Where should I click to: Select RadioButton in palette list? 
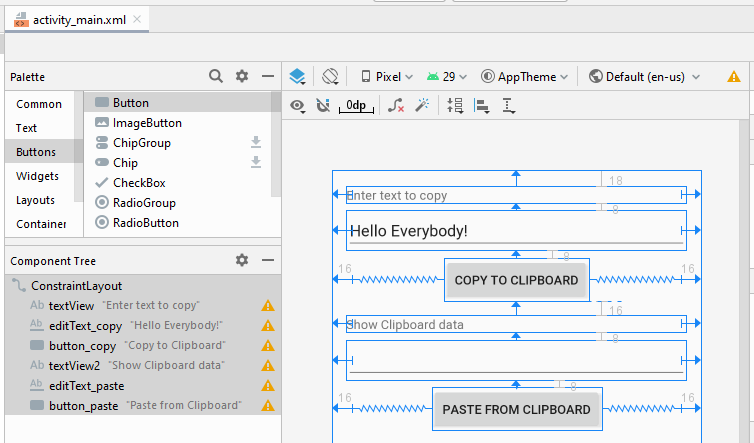[x=178, y=223]
